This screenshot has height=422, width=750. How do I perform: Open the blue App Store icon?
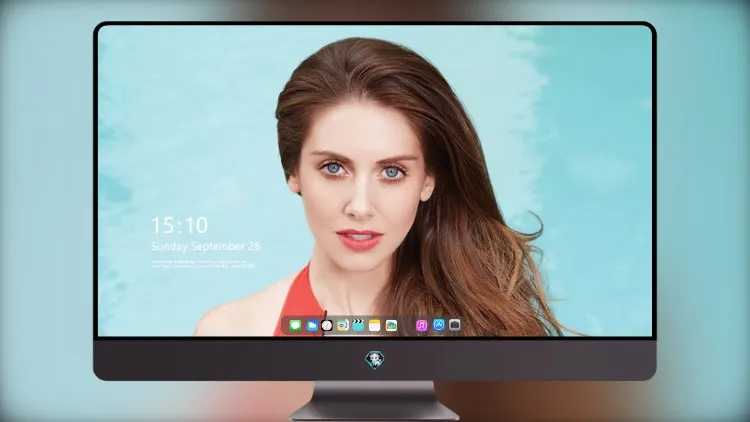coord(439,325)
